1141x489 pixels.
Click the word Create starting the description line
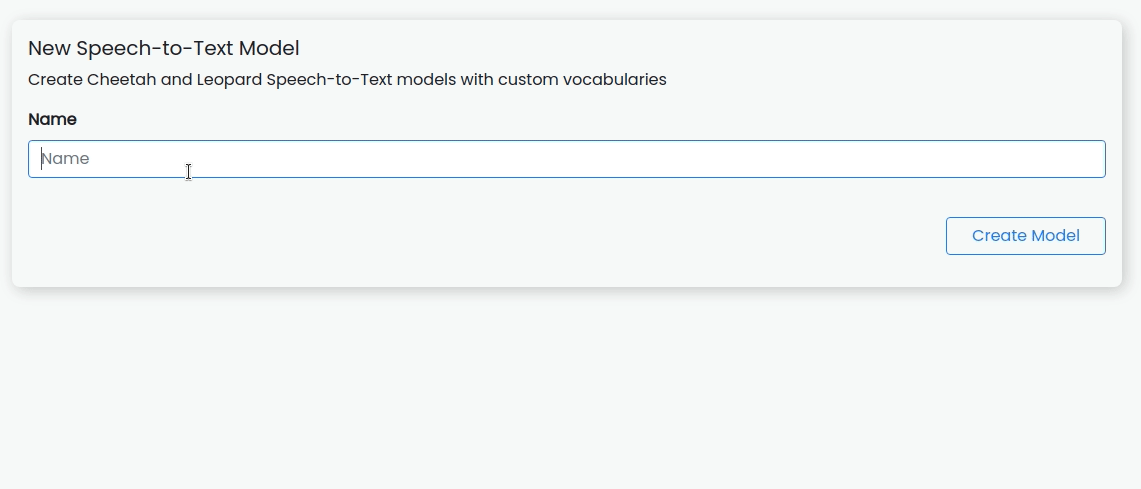pos(55,79)
